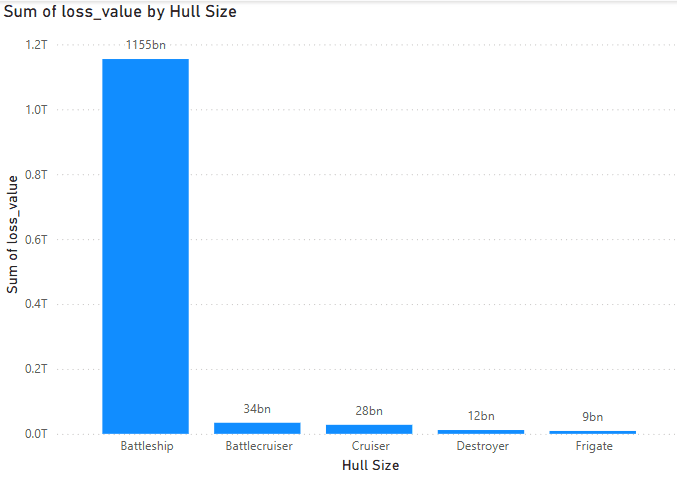This screenshot has height=484, width=677.
Task: Select the 28bn data label
Action: (x=369, y=411)
